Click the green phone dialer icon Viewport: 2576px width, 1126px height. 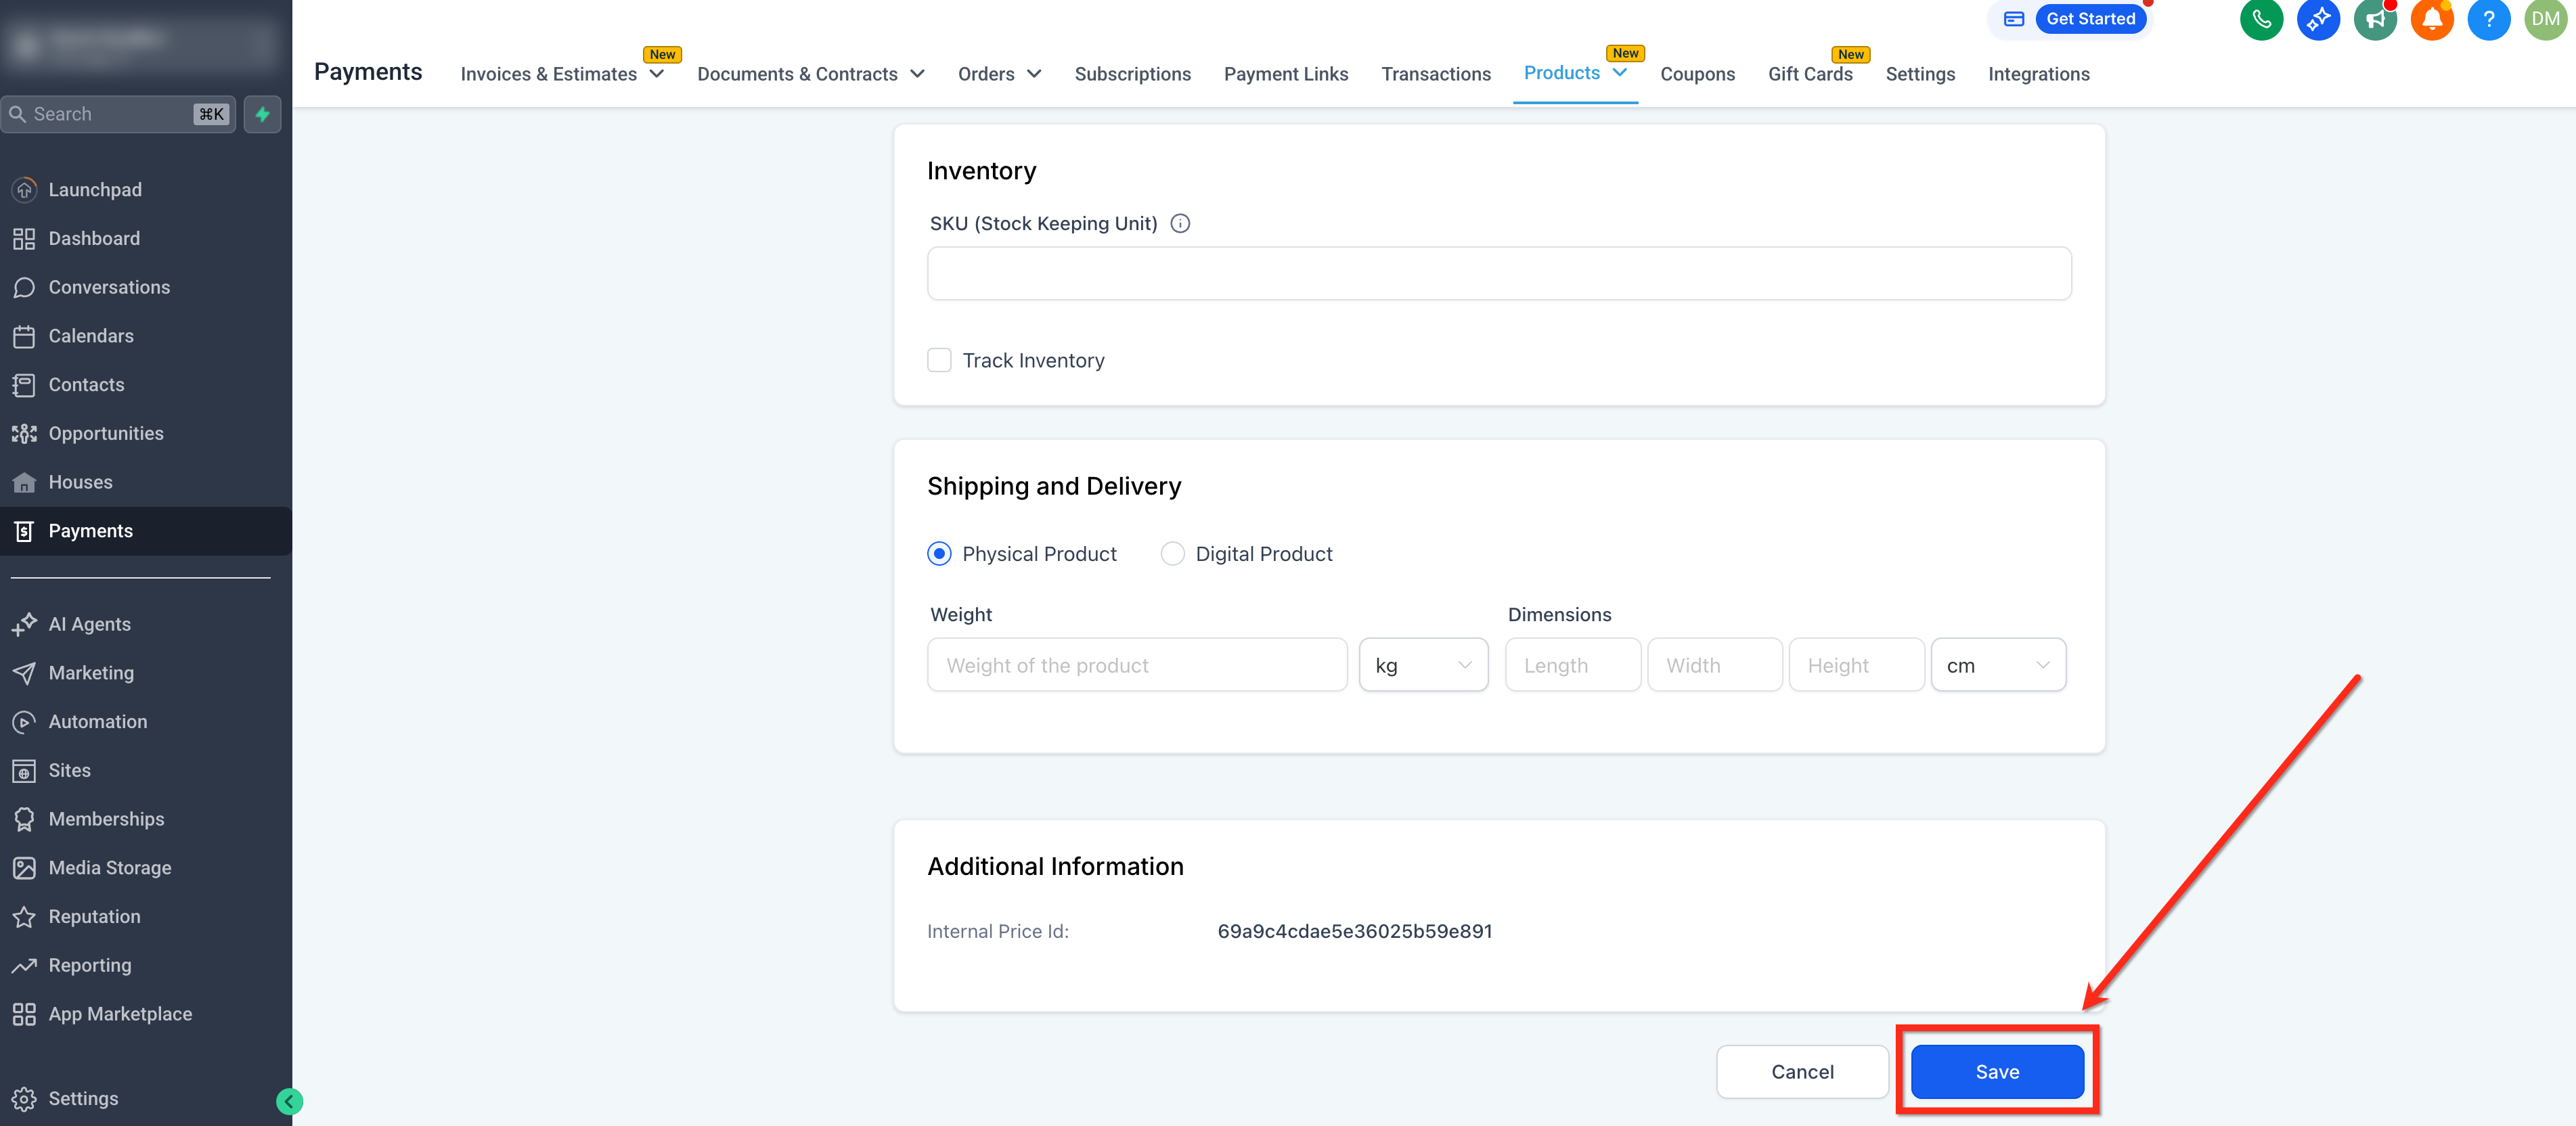(x=2261, y=19)
